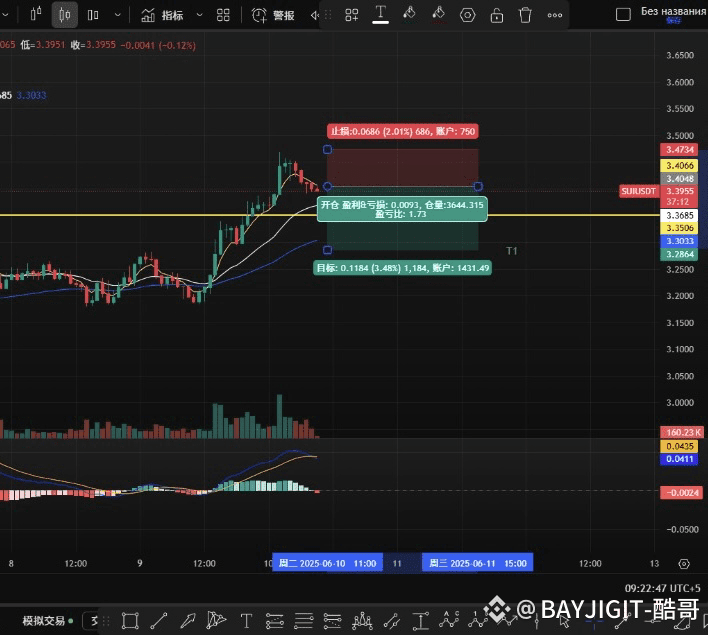708x635 pixels.
Task: Click the 160.23K volume label
Action: click(682, 432)
